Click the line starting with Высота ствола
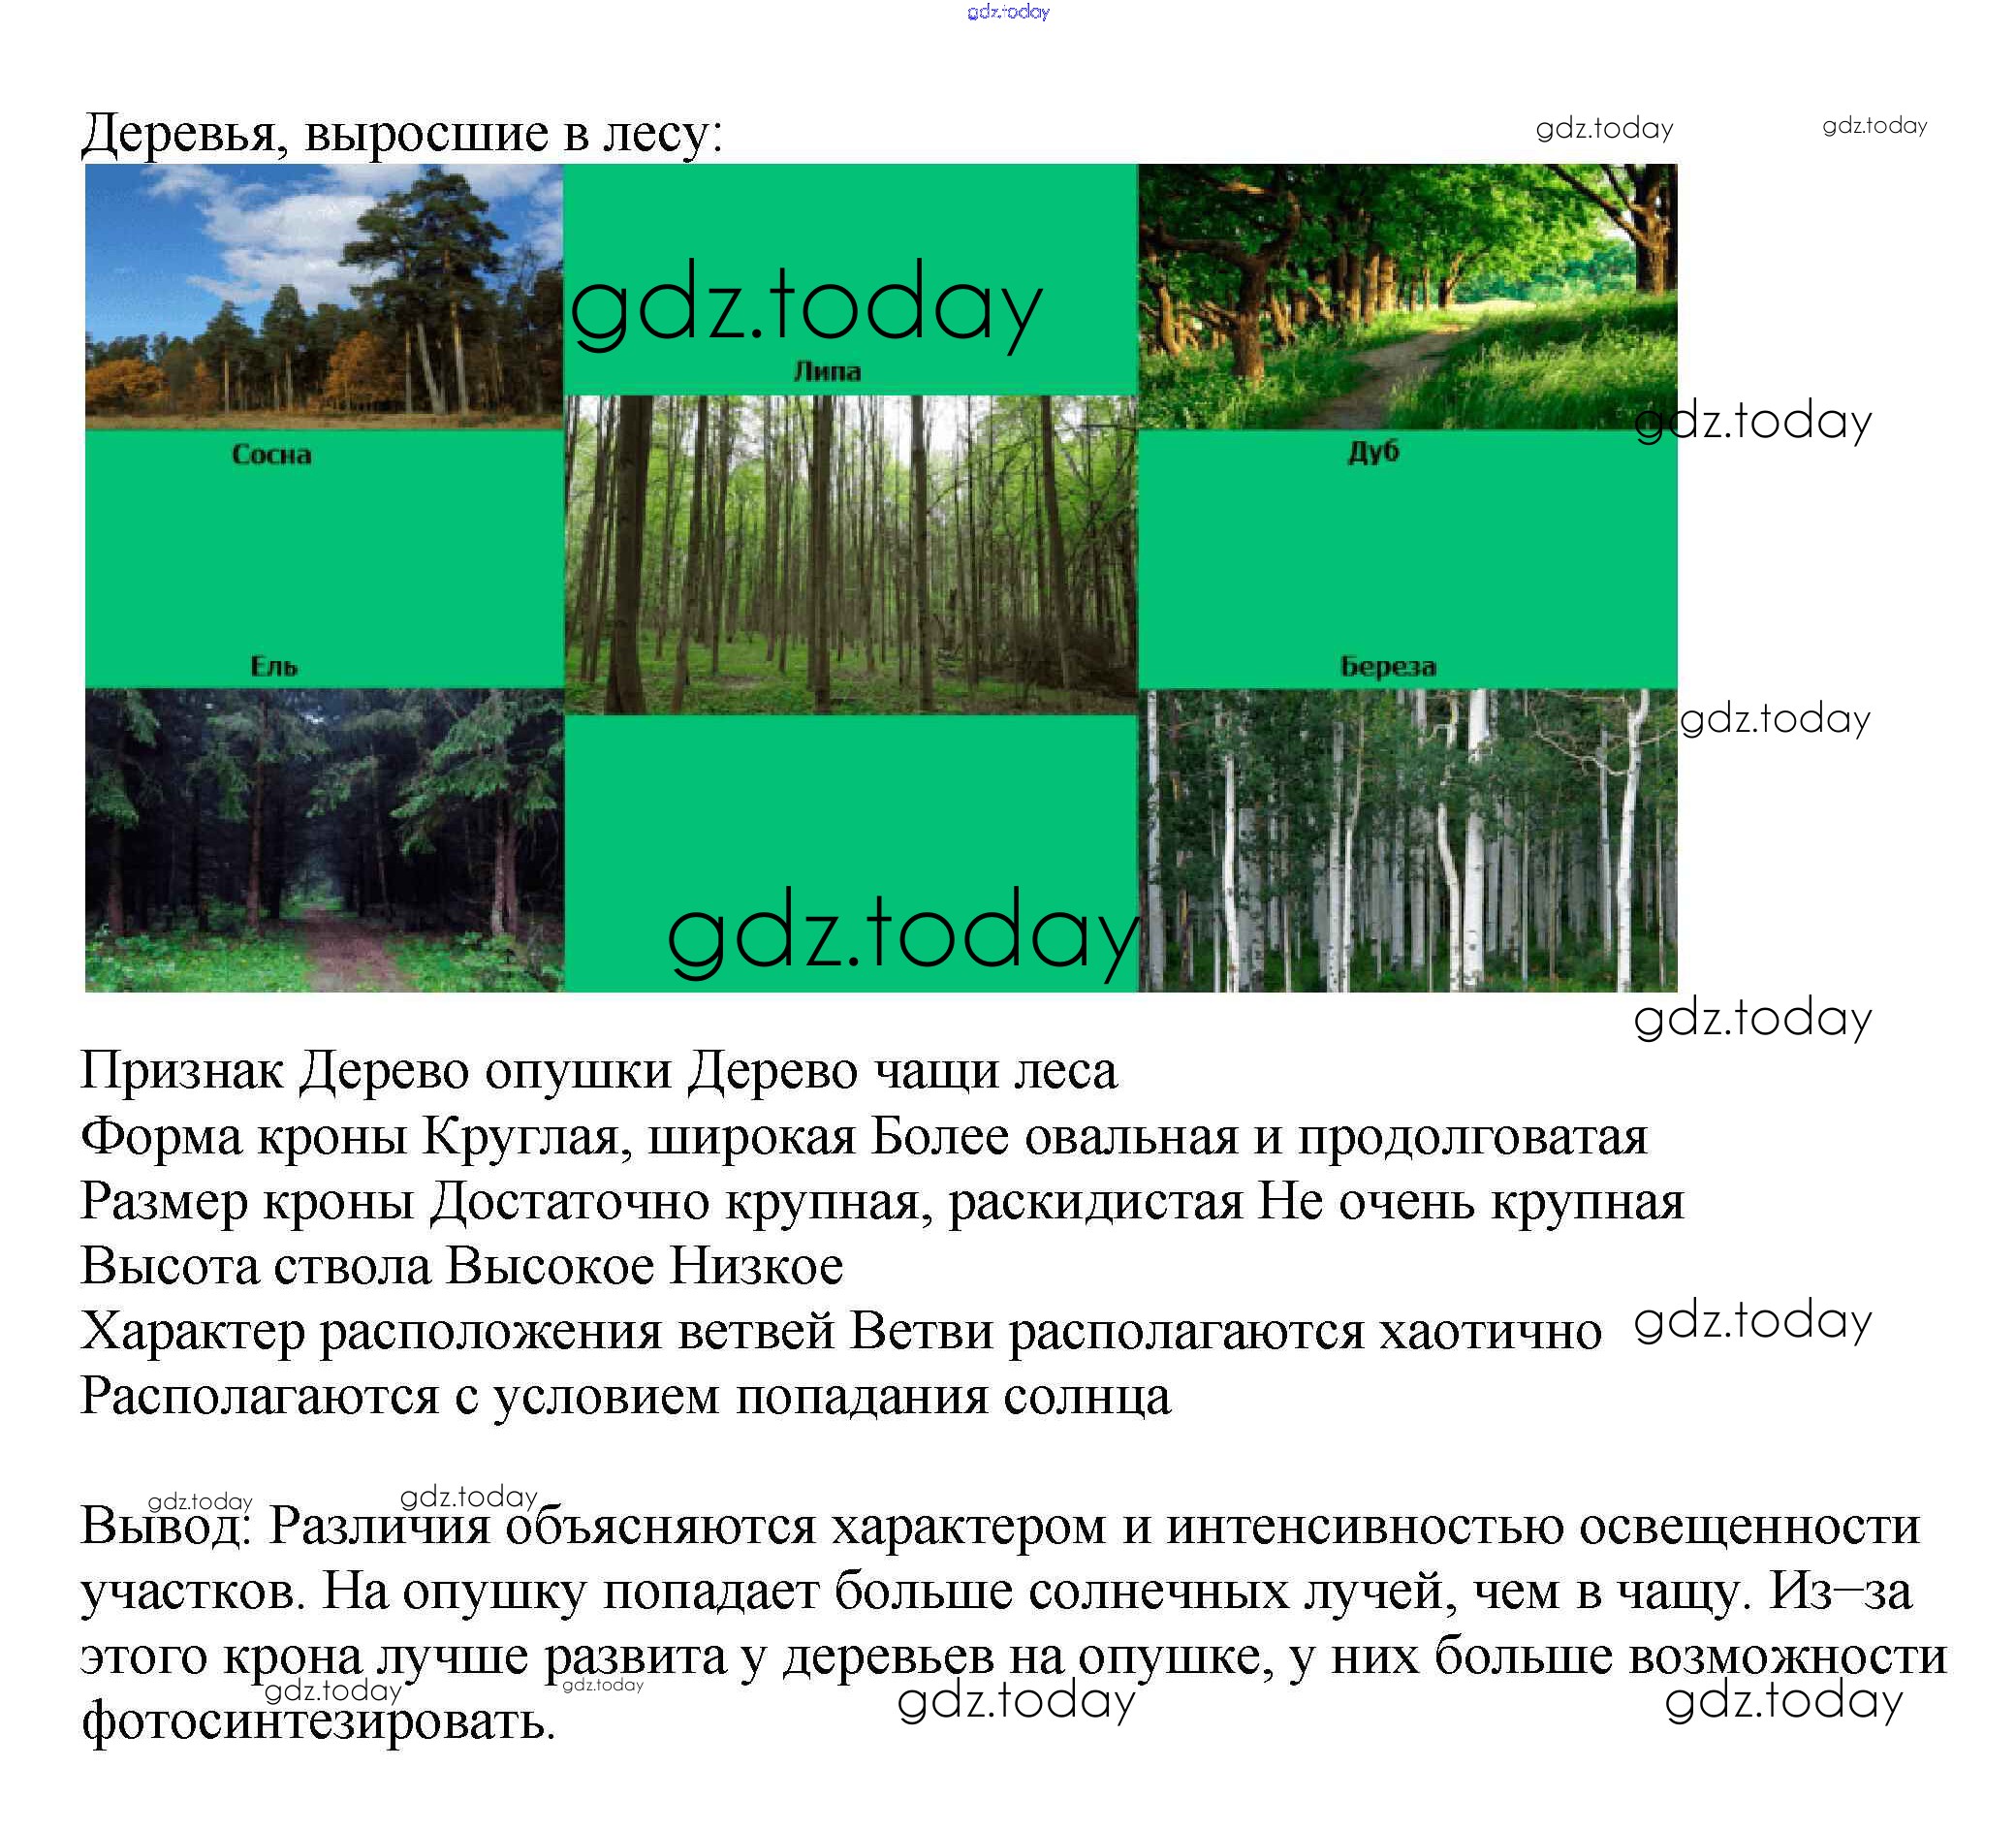2016x1830 pixels. 461,1267
